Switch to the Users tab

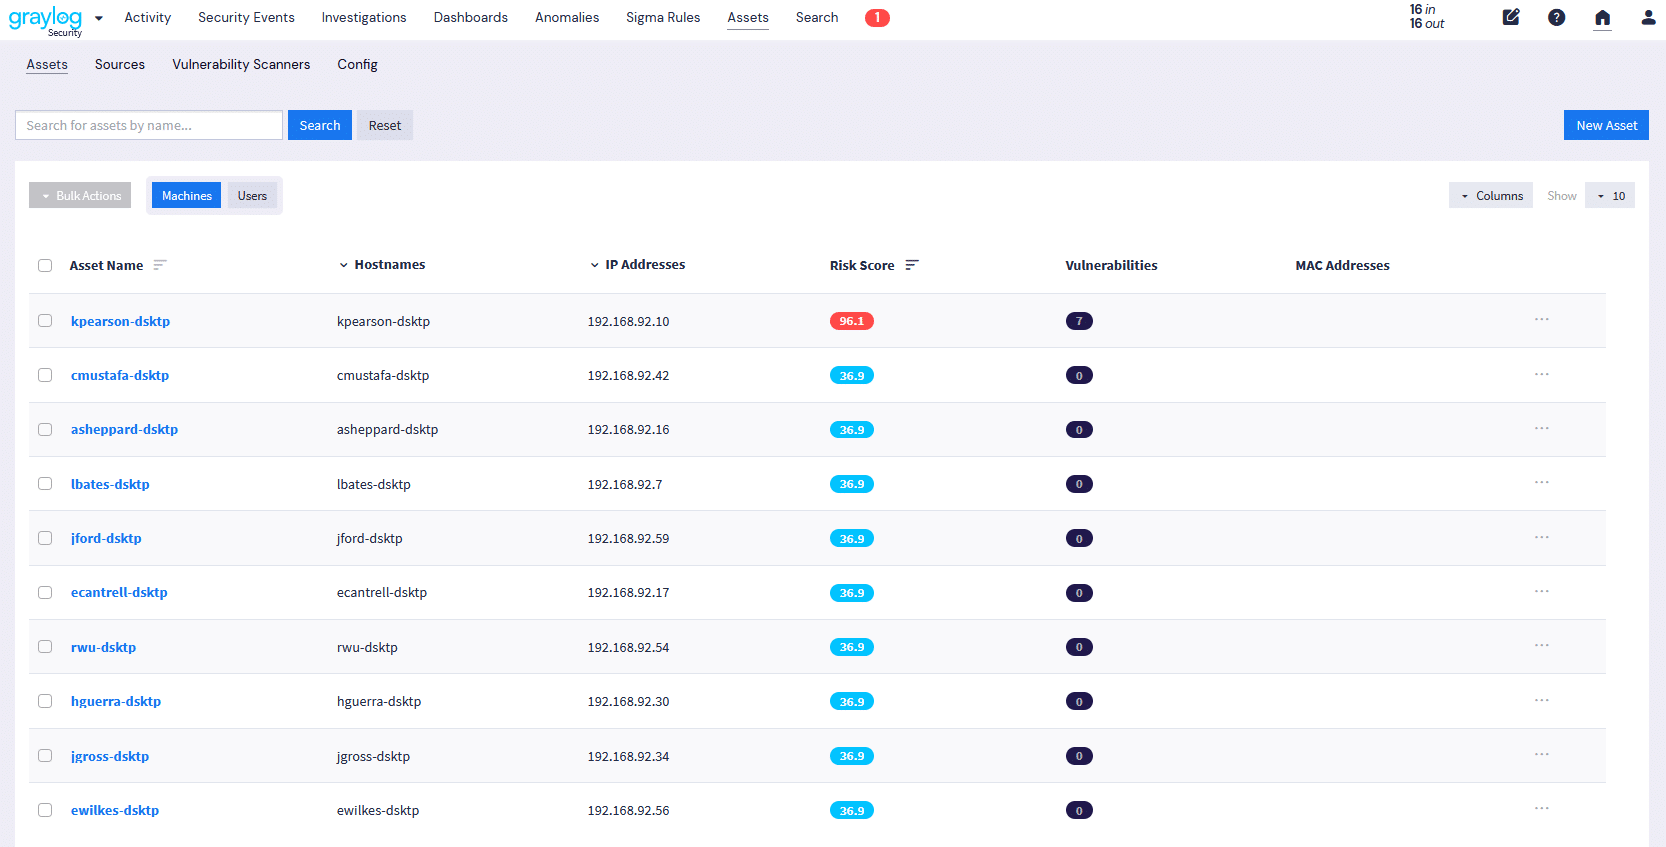[x=252, y=196]
